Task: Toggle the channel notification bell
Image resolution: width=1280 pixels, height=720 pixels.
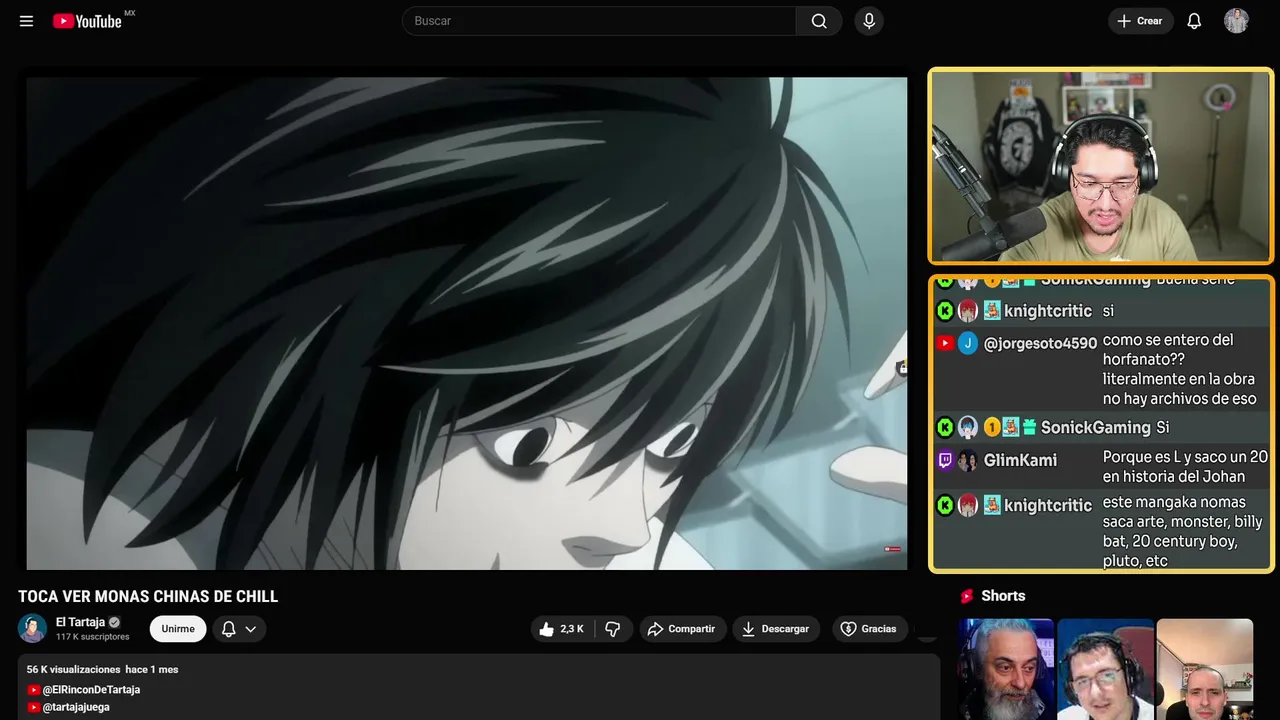Action: (x=228, y=629)
